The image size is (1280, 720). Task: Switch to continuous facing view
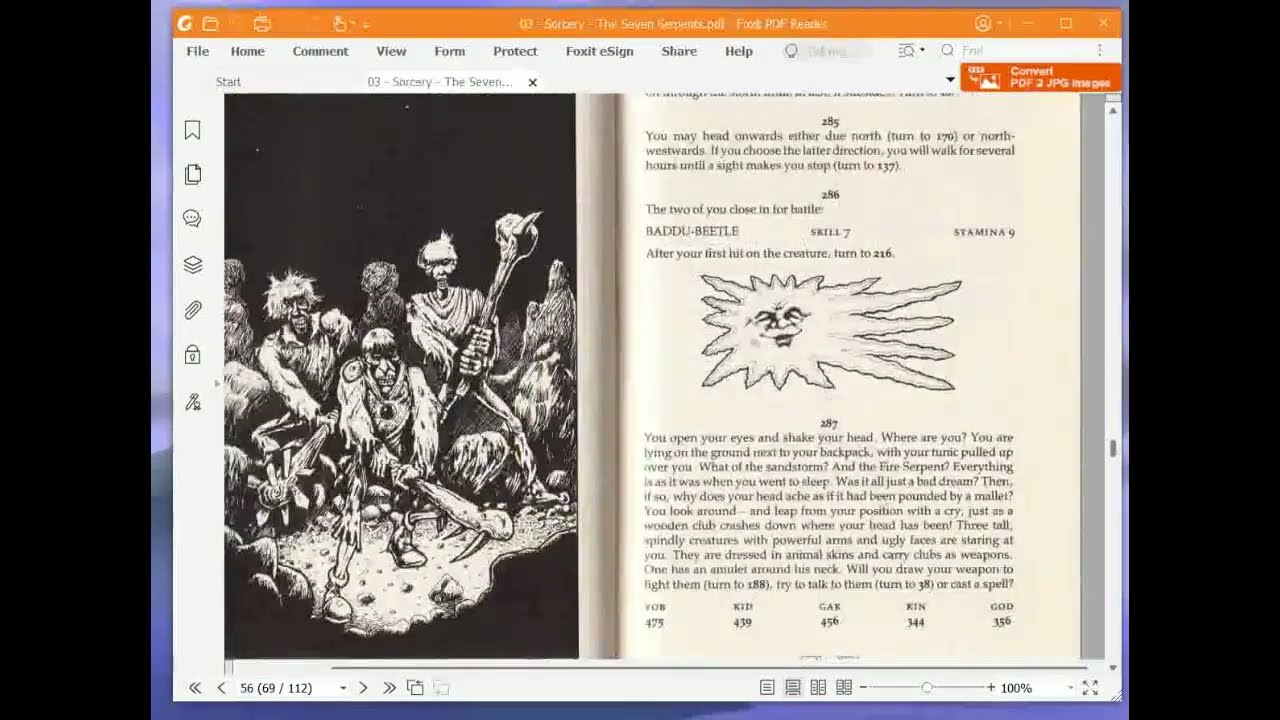[x=844, y=688]
